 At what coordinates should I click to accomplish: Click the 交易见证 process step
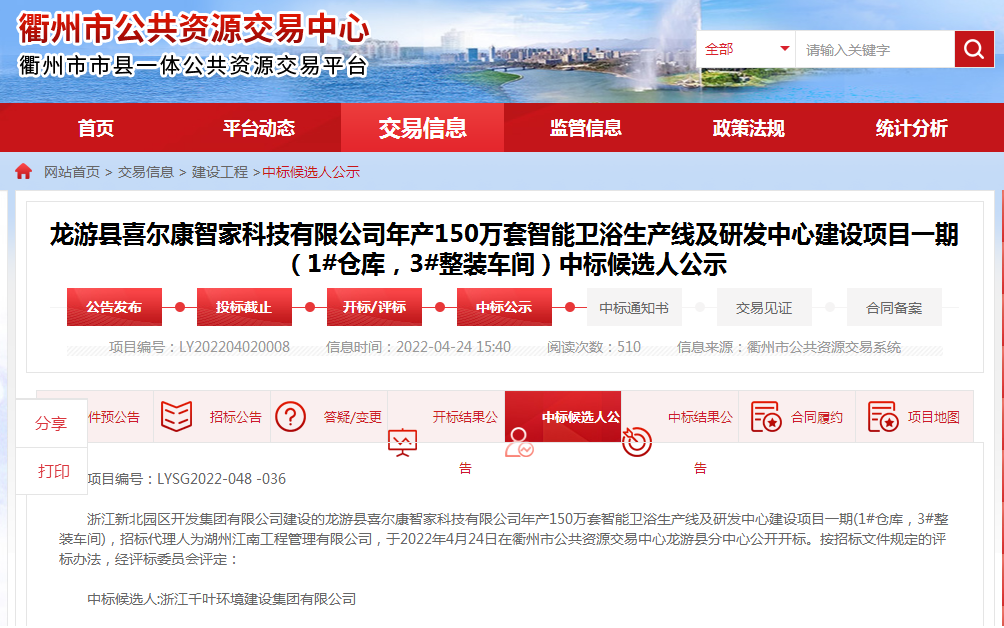tap(764, 308)
